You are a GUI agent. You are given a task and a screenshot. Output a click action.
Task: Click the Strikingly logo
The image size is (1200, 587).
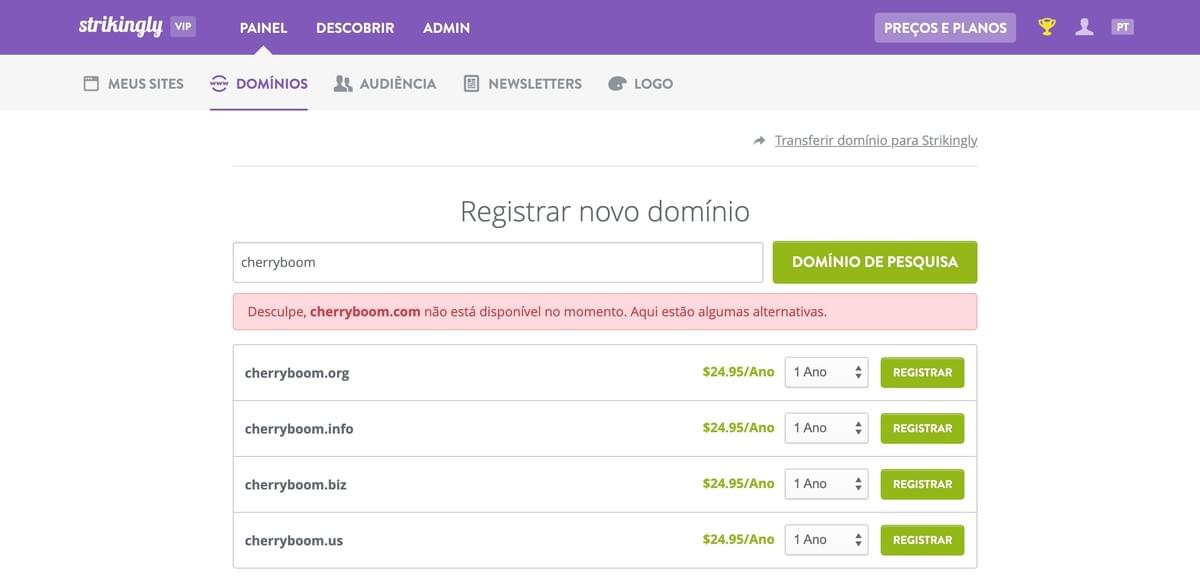pyautogui.click(x=119, y=26)
